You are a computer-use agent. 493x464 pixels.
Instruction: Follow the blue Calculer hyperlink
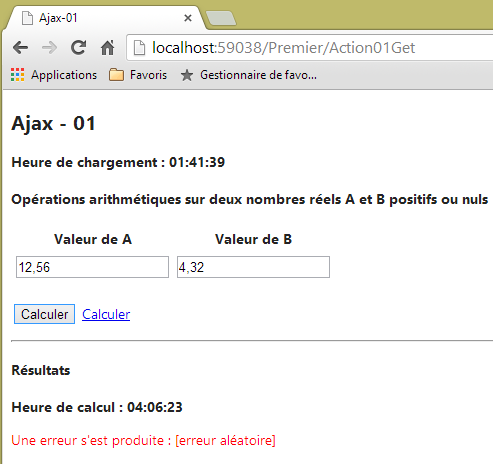coord(106,314)
